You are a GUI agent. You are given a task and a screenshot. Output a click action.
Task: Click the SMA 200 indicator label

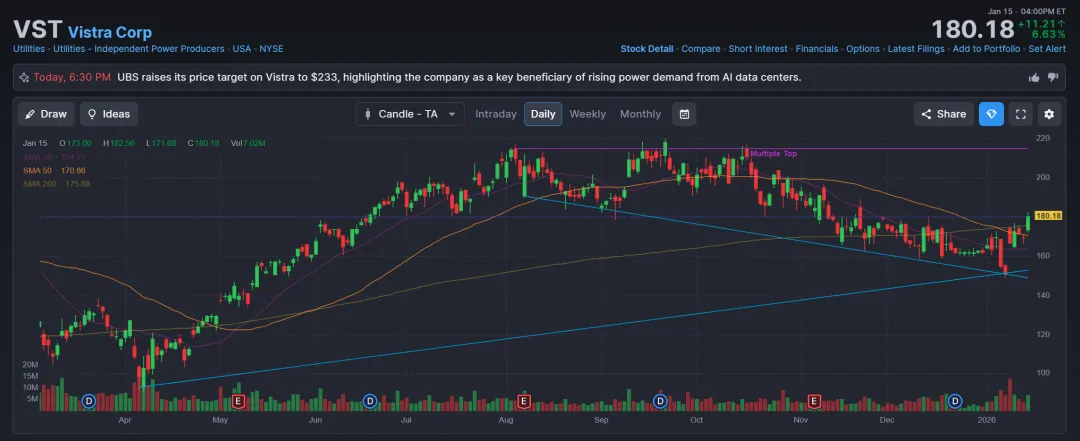(56, 184)
